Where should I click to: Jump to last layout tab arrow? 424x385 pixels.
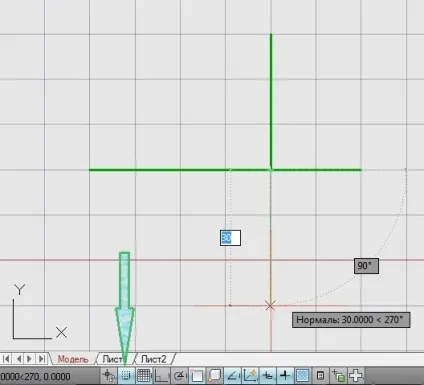click(x=42, y=359)
